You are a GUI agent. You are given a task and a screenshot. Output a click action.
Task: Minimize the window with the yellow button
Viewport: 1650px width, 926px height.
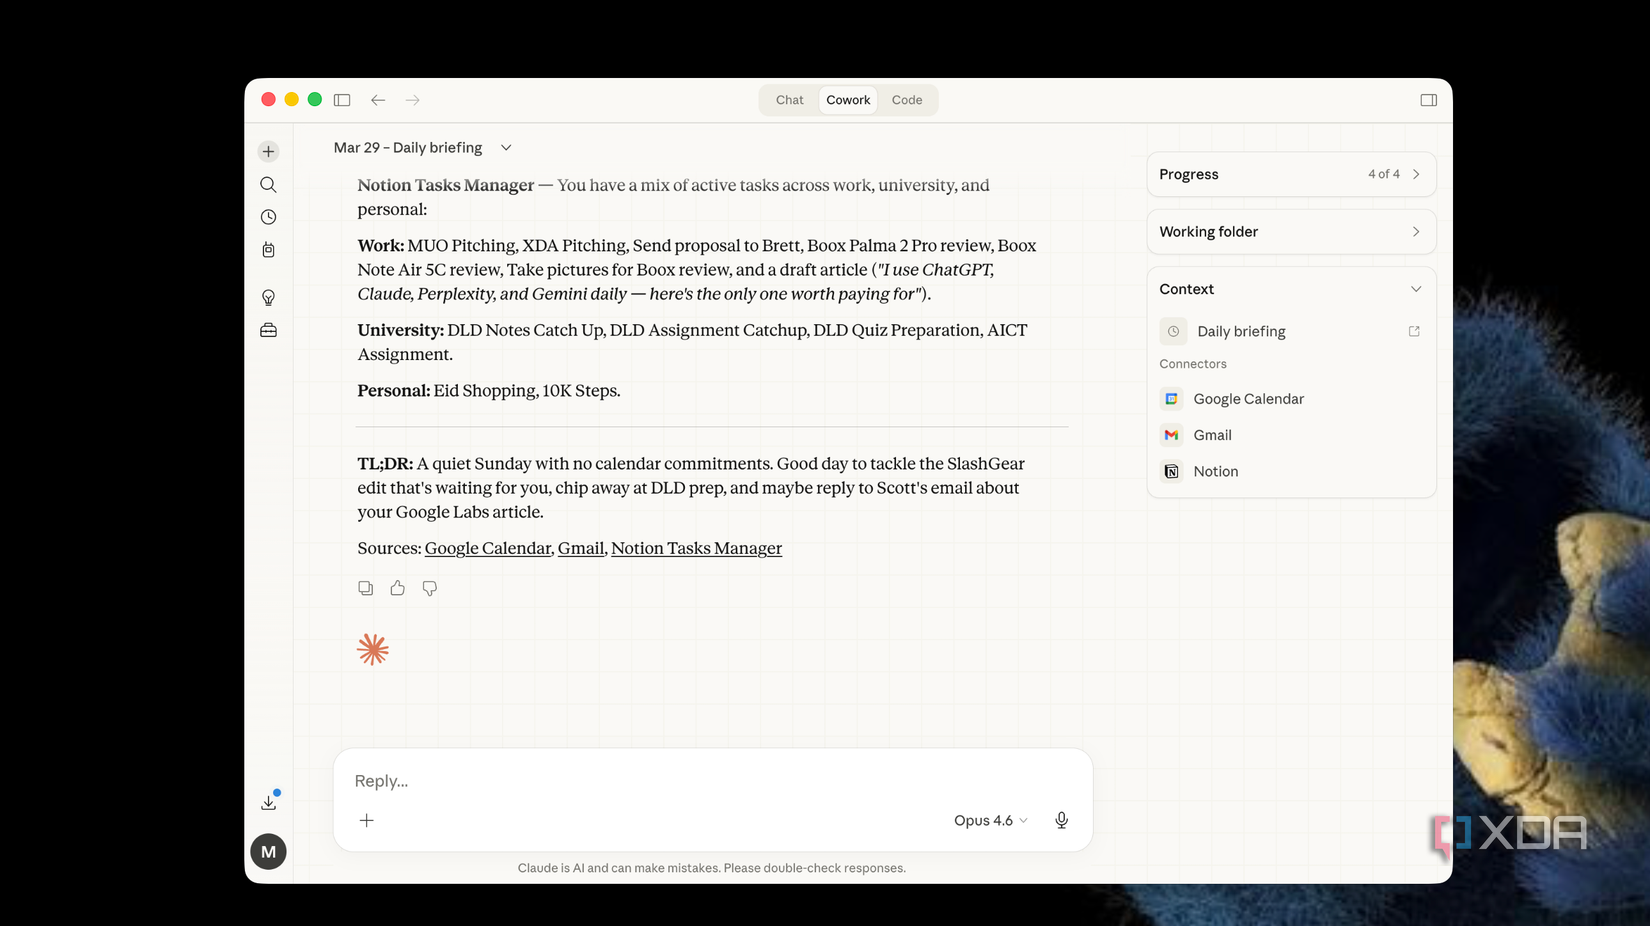(x=291, y=100)
